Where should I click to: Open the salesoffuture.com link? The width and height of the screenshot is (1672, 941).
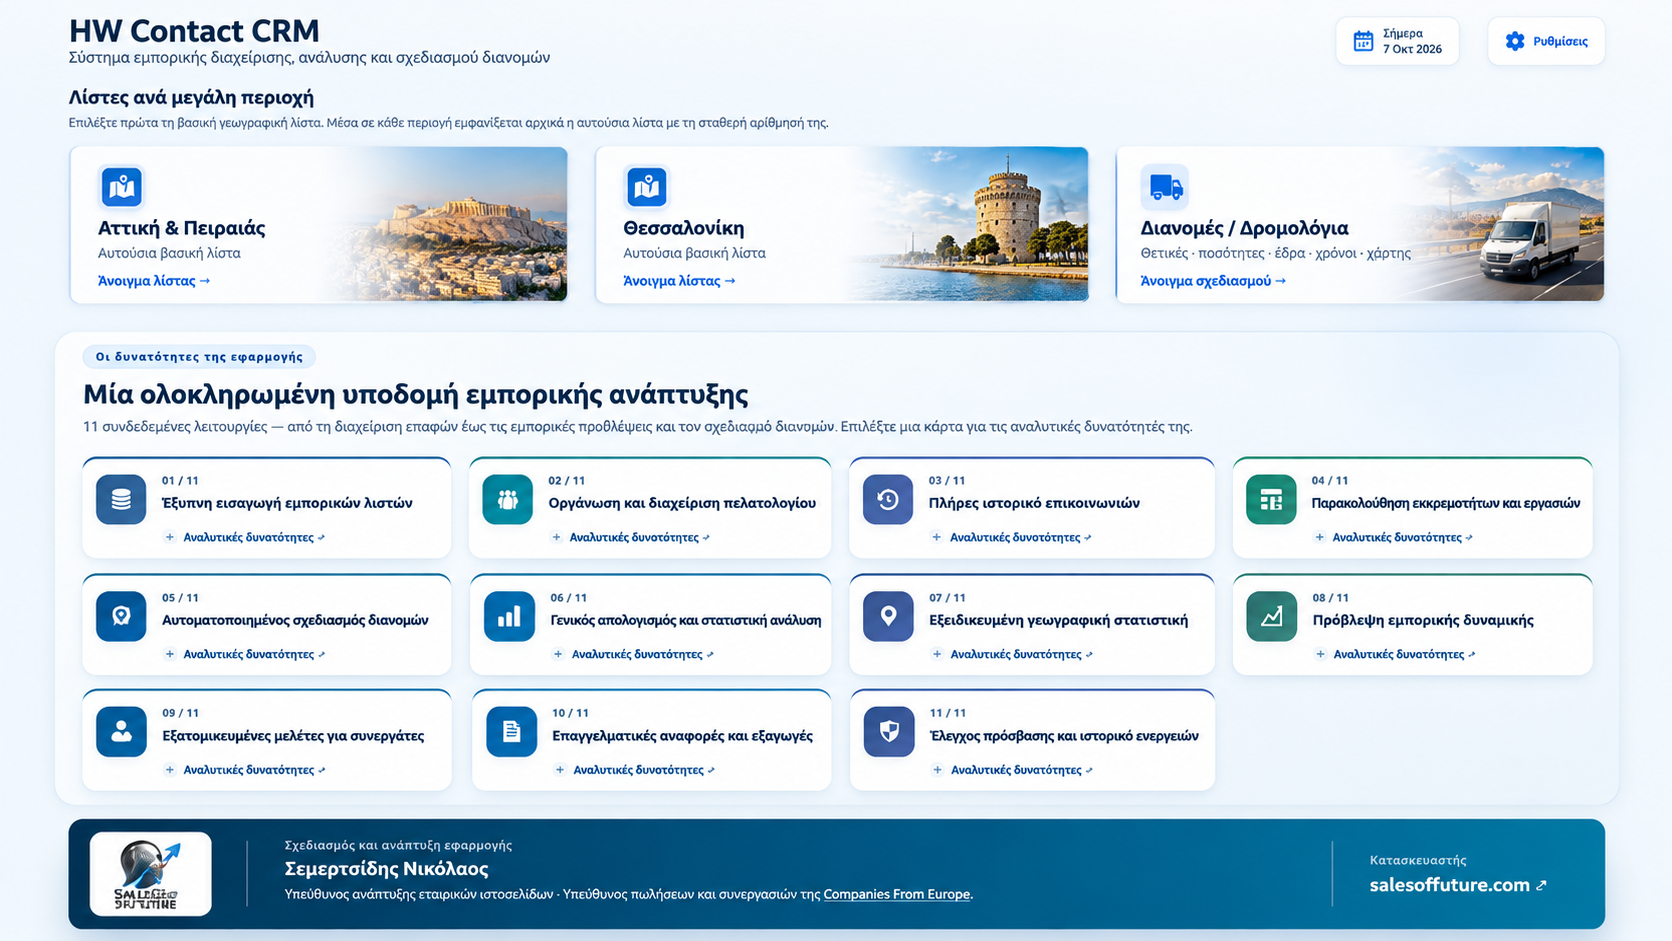click(1458, 885)
